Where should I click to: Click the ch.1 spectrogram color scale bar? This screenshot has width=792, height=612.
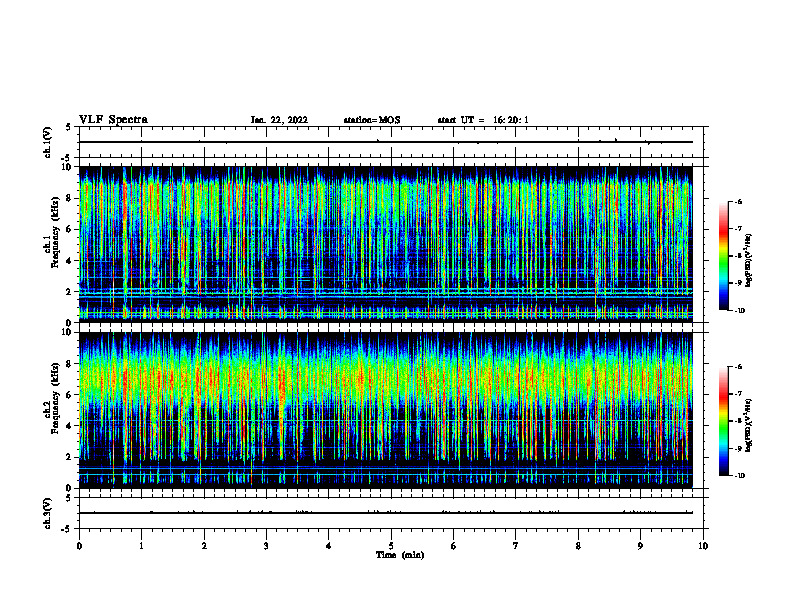[x=724, y=256]
